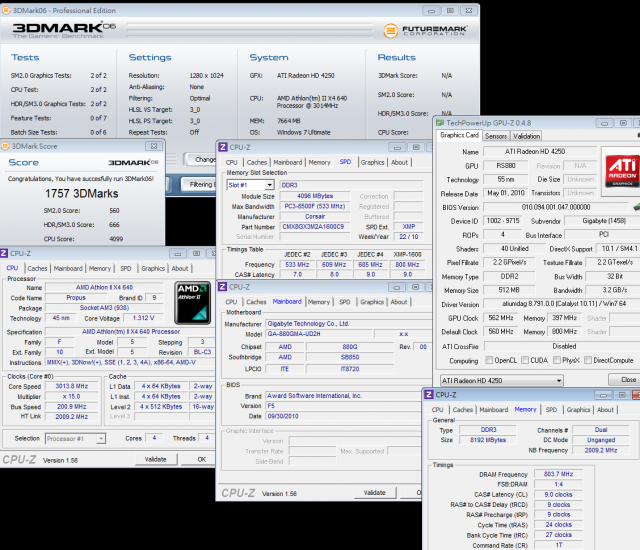Minimize the TechPowerUp GPU-Z window
Viewport: 640px width, 550px height.
pos(604,123)
